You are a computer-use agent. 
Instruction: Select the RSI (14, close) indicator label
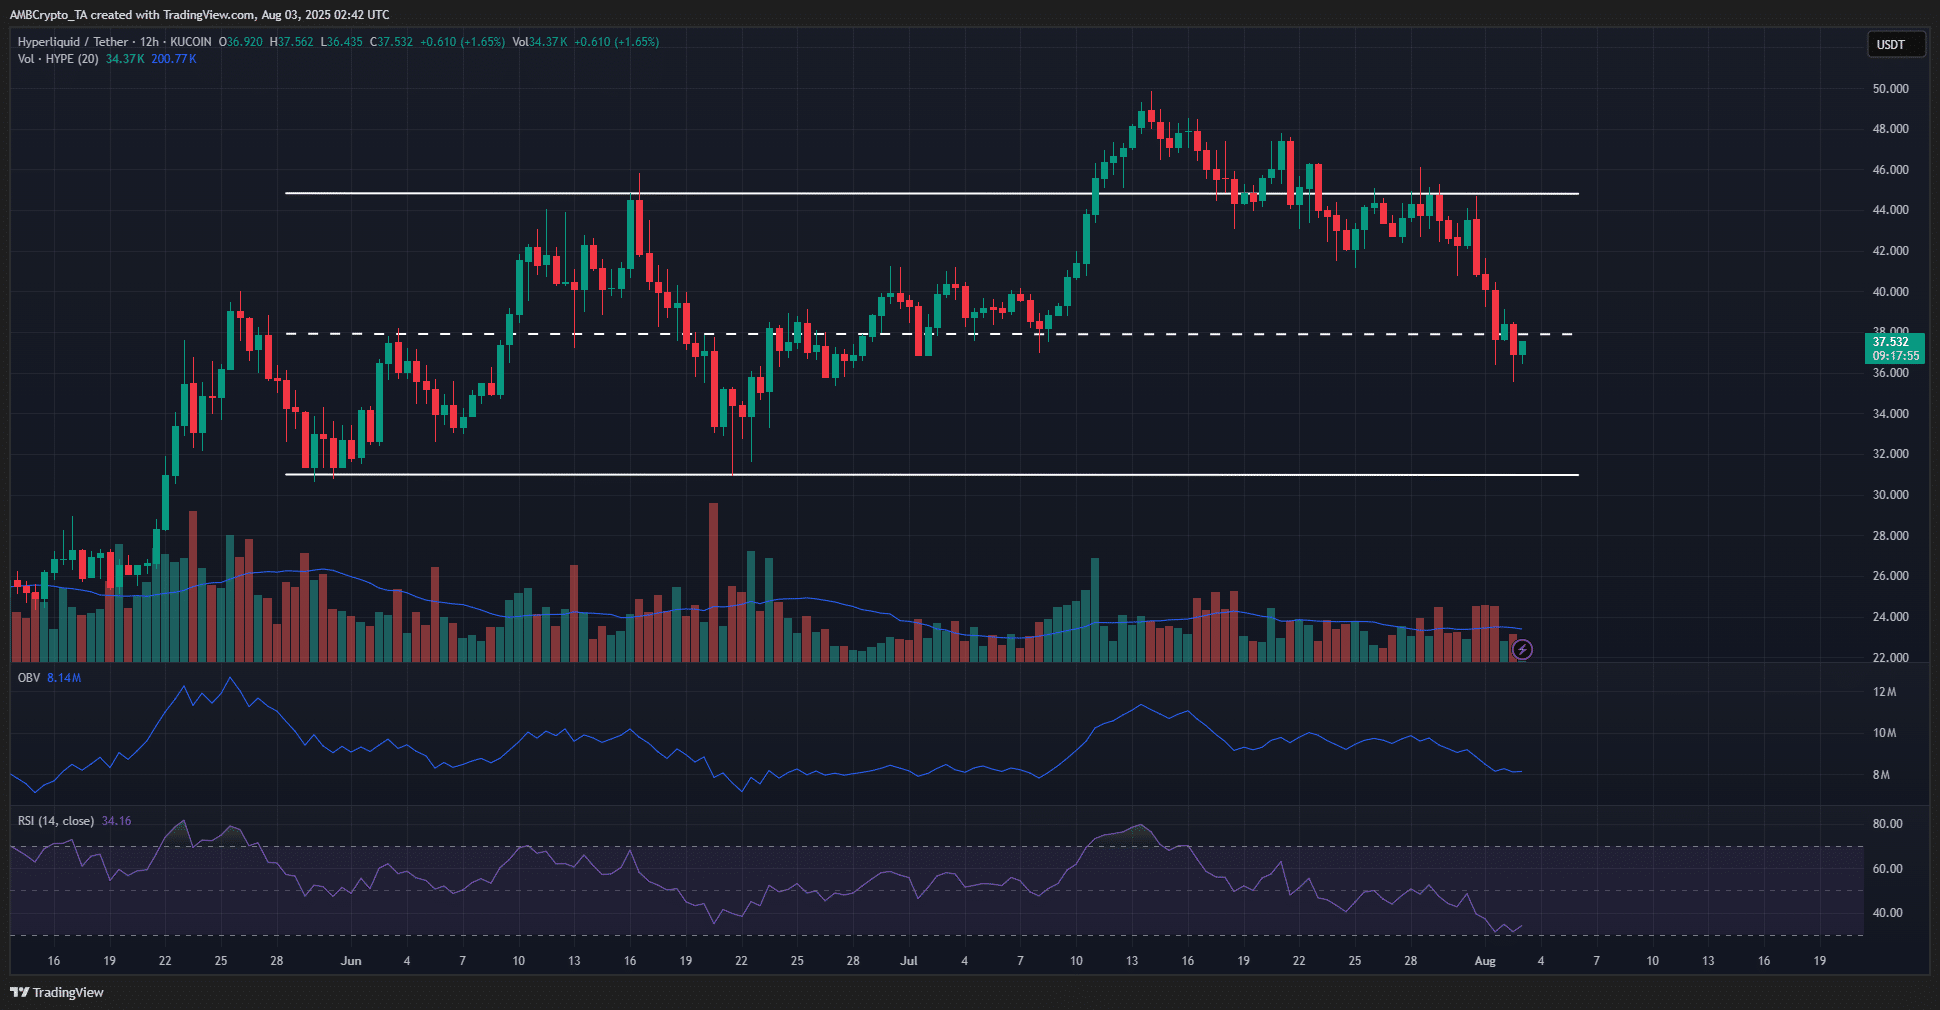56,821
